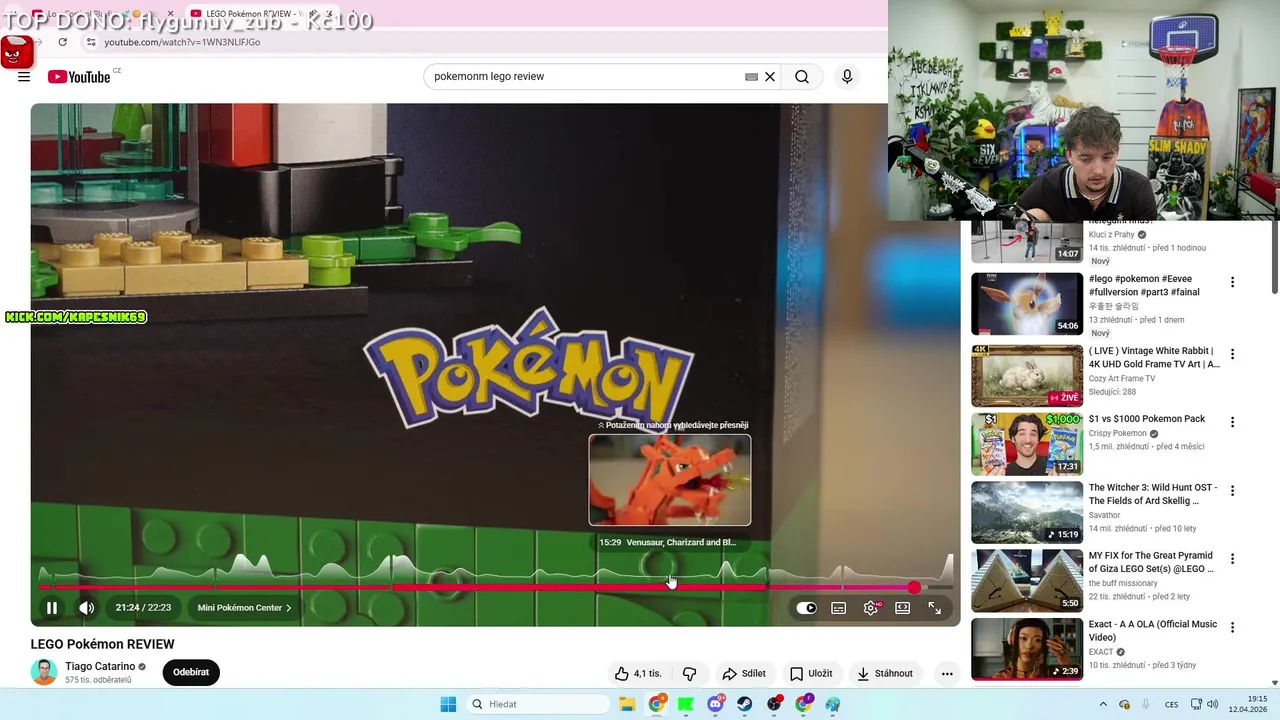The width and height of the screenshot is (1280, 720).
Task: Open Tiago Catarino channel avatar
Action: click(x=44, y=672)
